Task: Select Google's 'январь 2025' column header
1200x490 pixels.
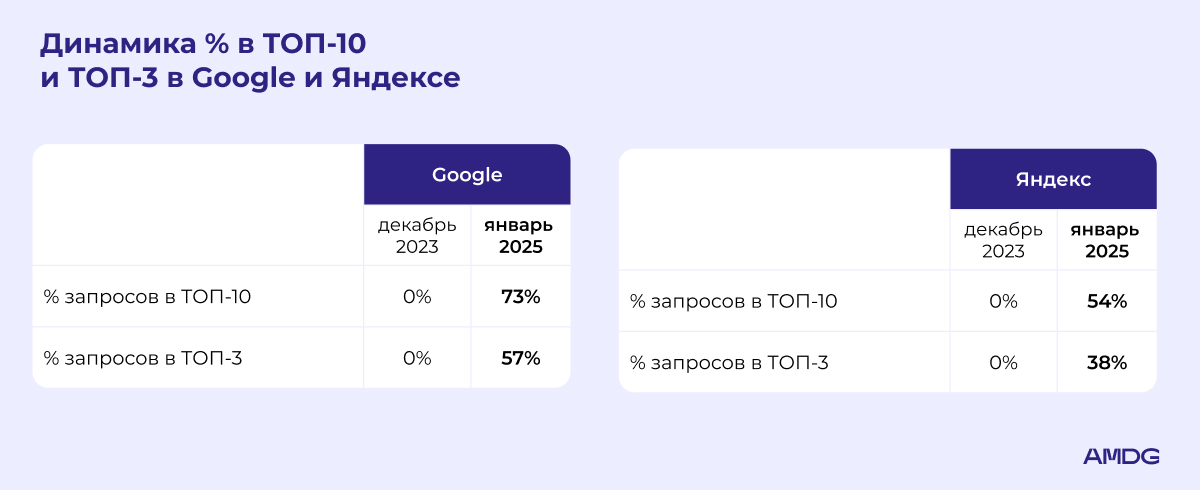Action: 521,236
